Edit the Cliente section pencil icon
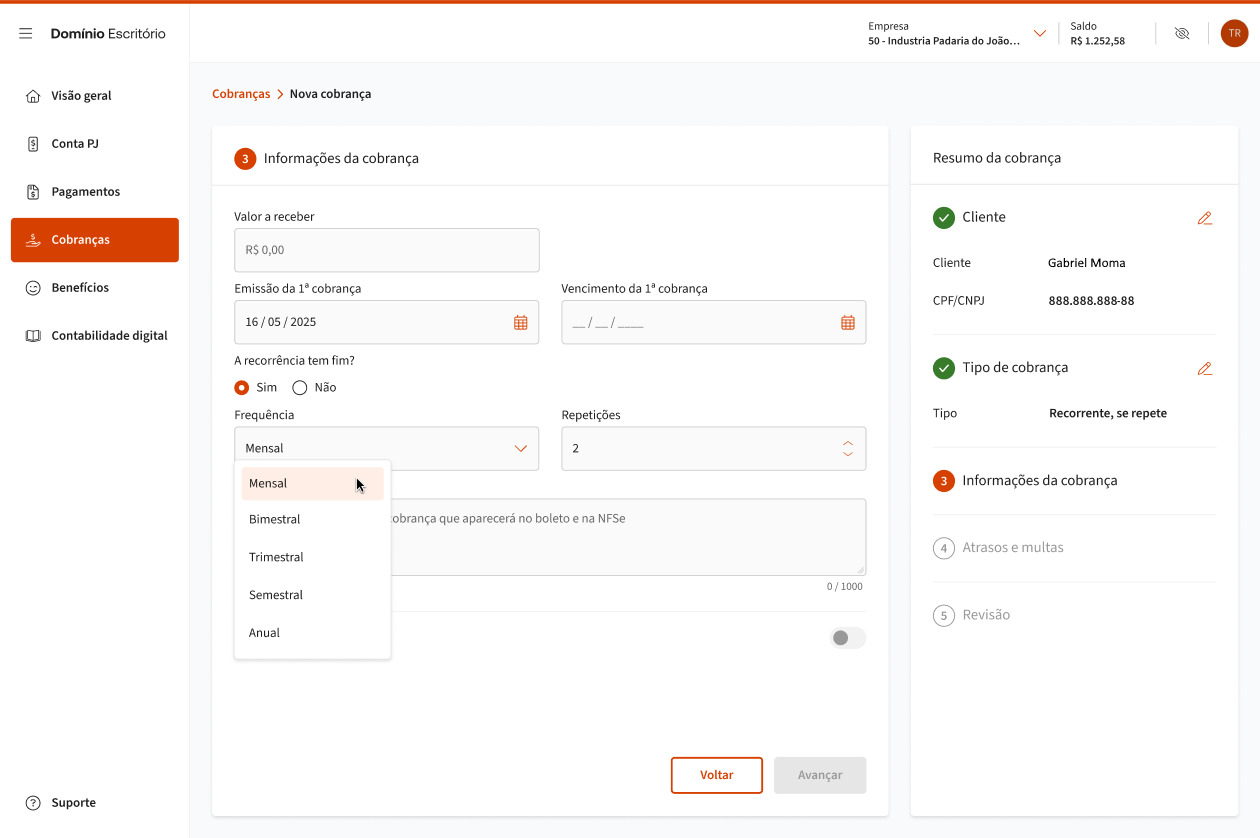The width and height of the screenshot is (1260, 838). tap(1204, 218)
